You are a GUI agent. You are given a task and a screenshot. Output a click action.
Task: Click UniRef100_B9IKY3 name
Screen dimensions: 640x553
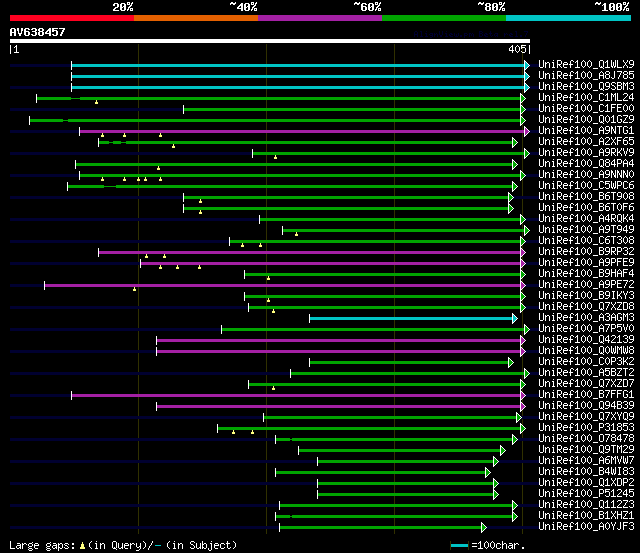(586, 296)
